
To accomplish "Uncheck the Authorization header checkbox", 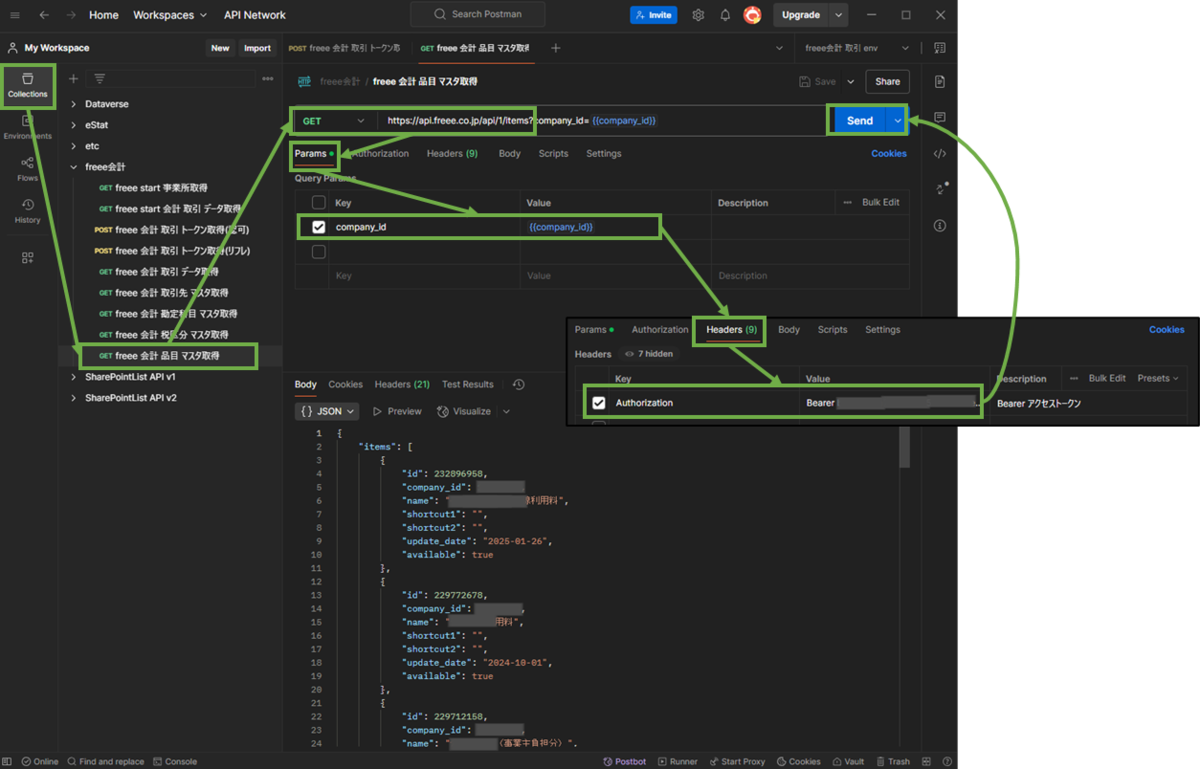I will coord(599,403).
